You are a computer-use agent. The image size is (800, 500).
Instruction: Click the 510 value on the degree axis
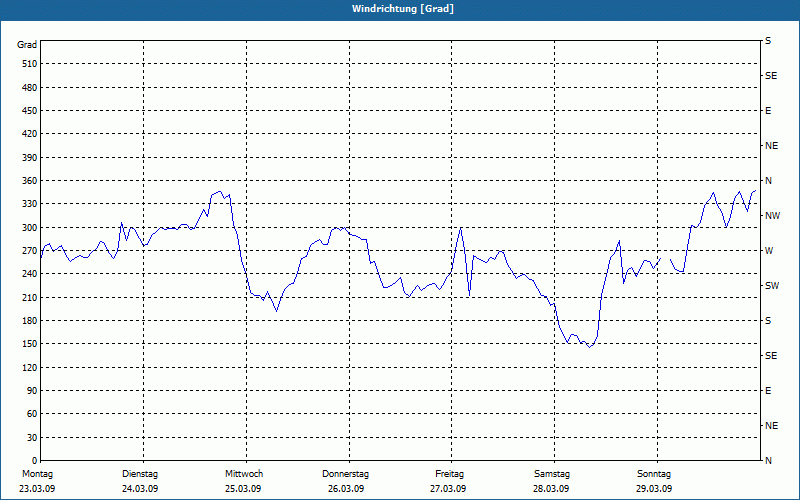[x=29, y=64]
